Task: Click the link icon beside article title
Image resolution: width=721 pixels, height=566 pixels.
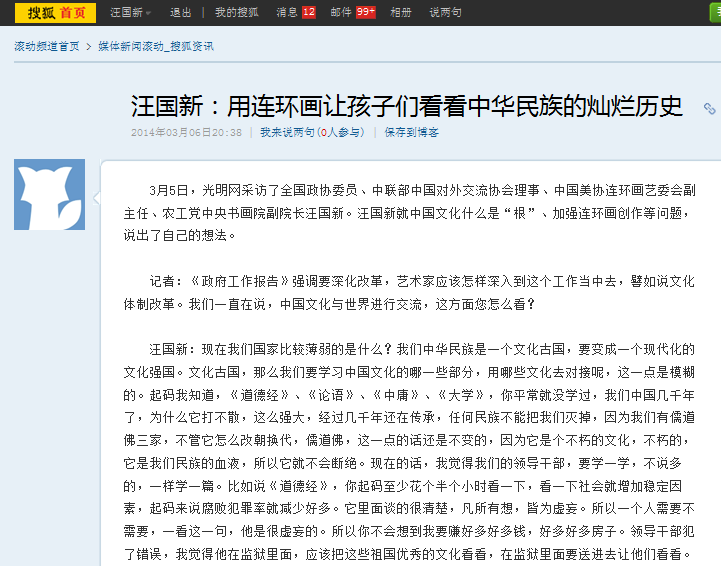Action: (x=710, y=109)
